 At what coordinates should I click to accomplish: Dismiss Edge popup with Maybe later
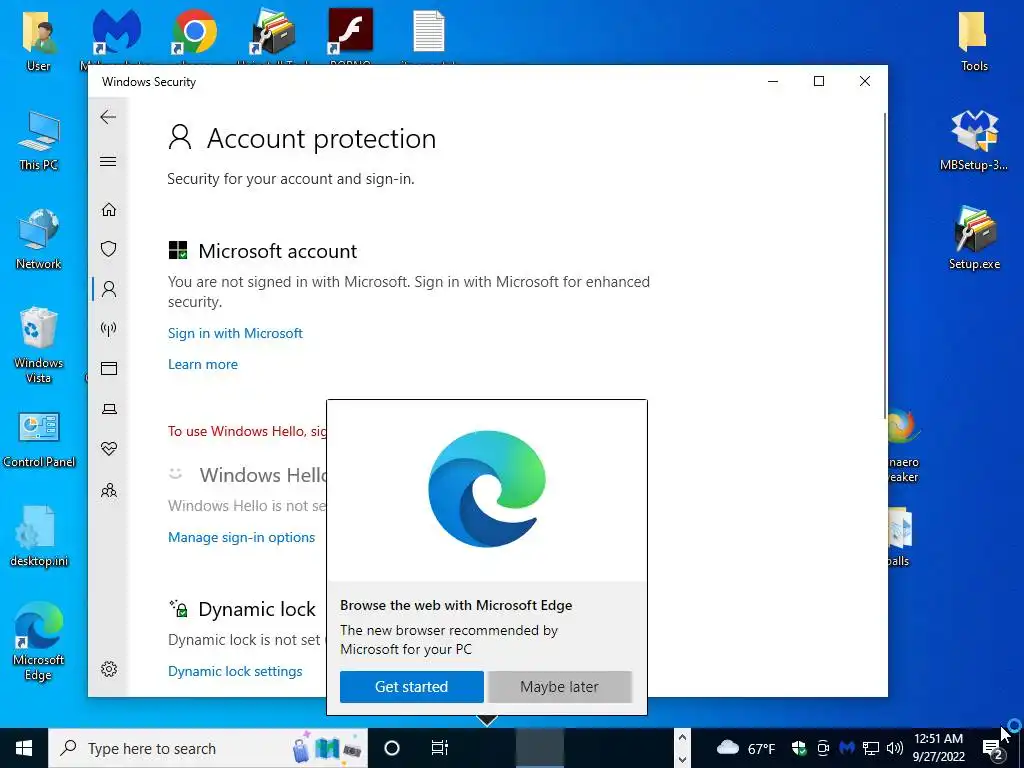[x=560, y=687]
